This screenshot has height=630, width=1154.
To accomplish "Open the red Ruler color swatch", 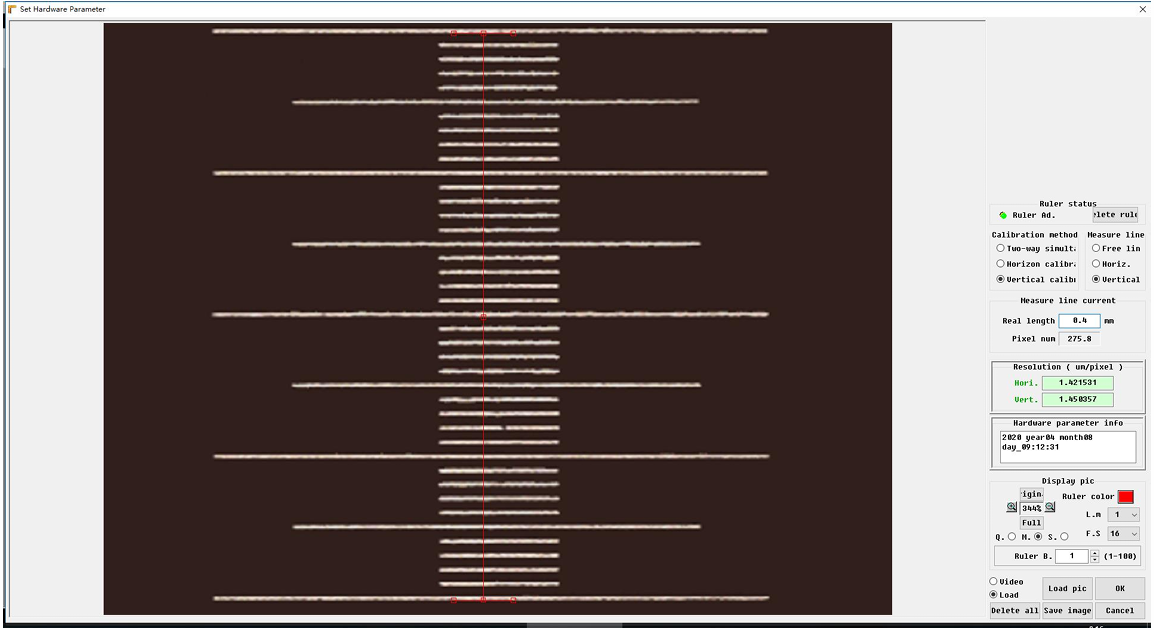I will coord(1125,497).
